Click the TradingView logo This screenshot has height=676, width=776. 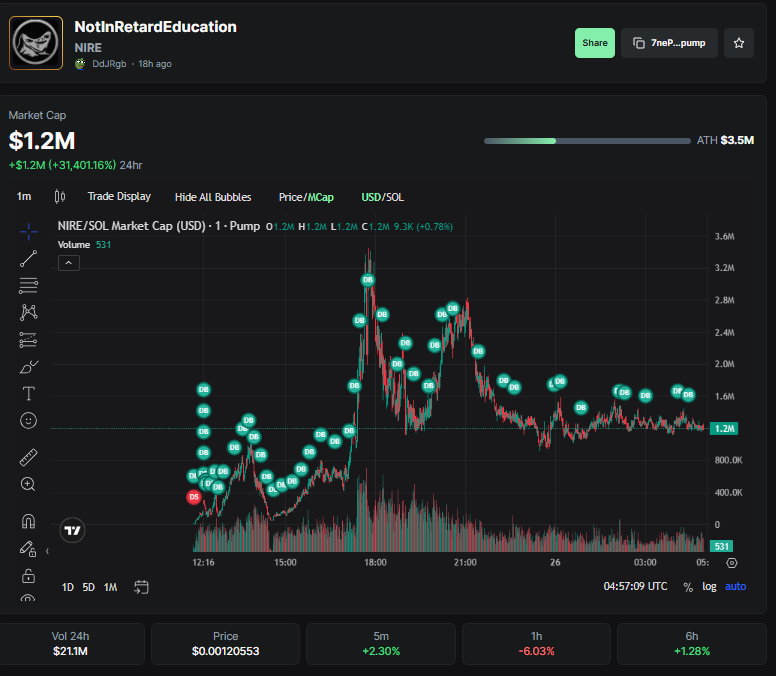pos(72,531)
